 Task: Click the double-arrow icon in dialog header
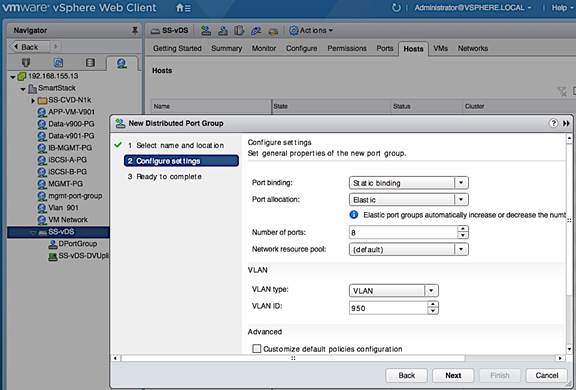tap(566, 123)
